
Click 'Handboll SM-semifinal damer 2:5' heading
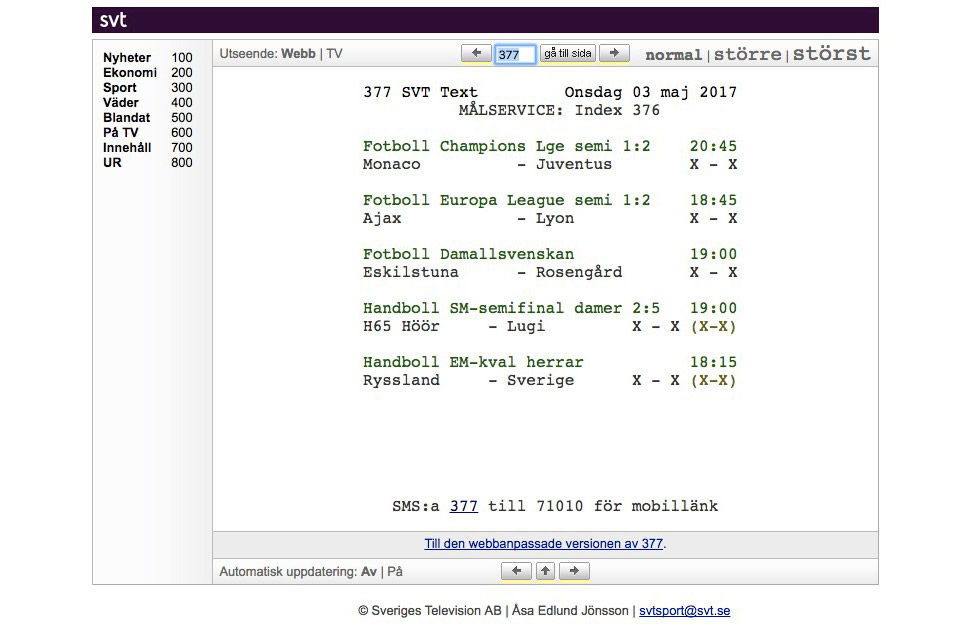(511, 308)
